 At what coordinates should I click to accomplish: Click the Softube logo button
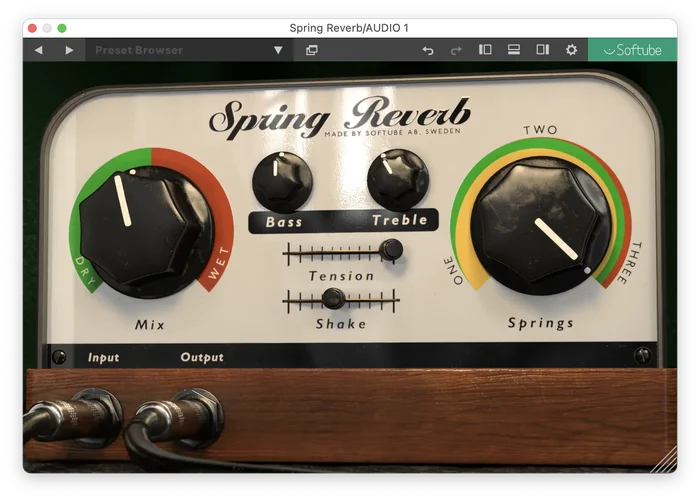(x=632, y=50)
